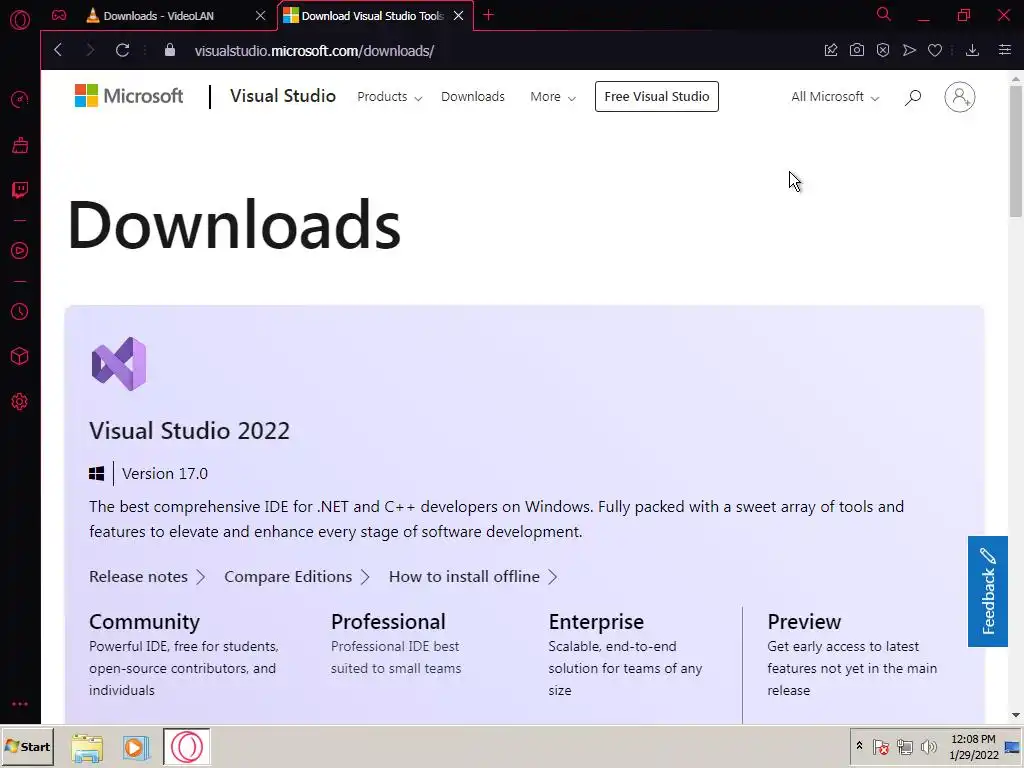
Task: Close the Downloads - VideoLAN tab
Action: 261,16
